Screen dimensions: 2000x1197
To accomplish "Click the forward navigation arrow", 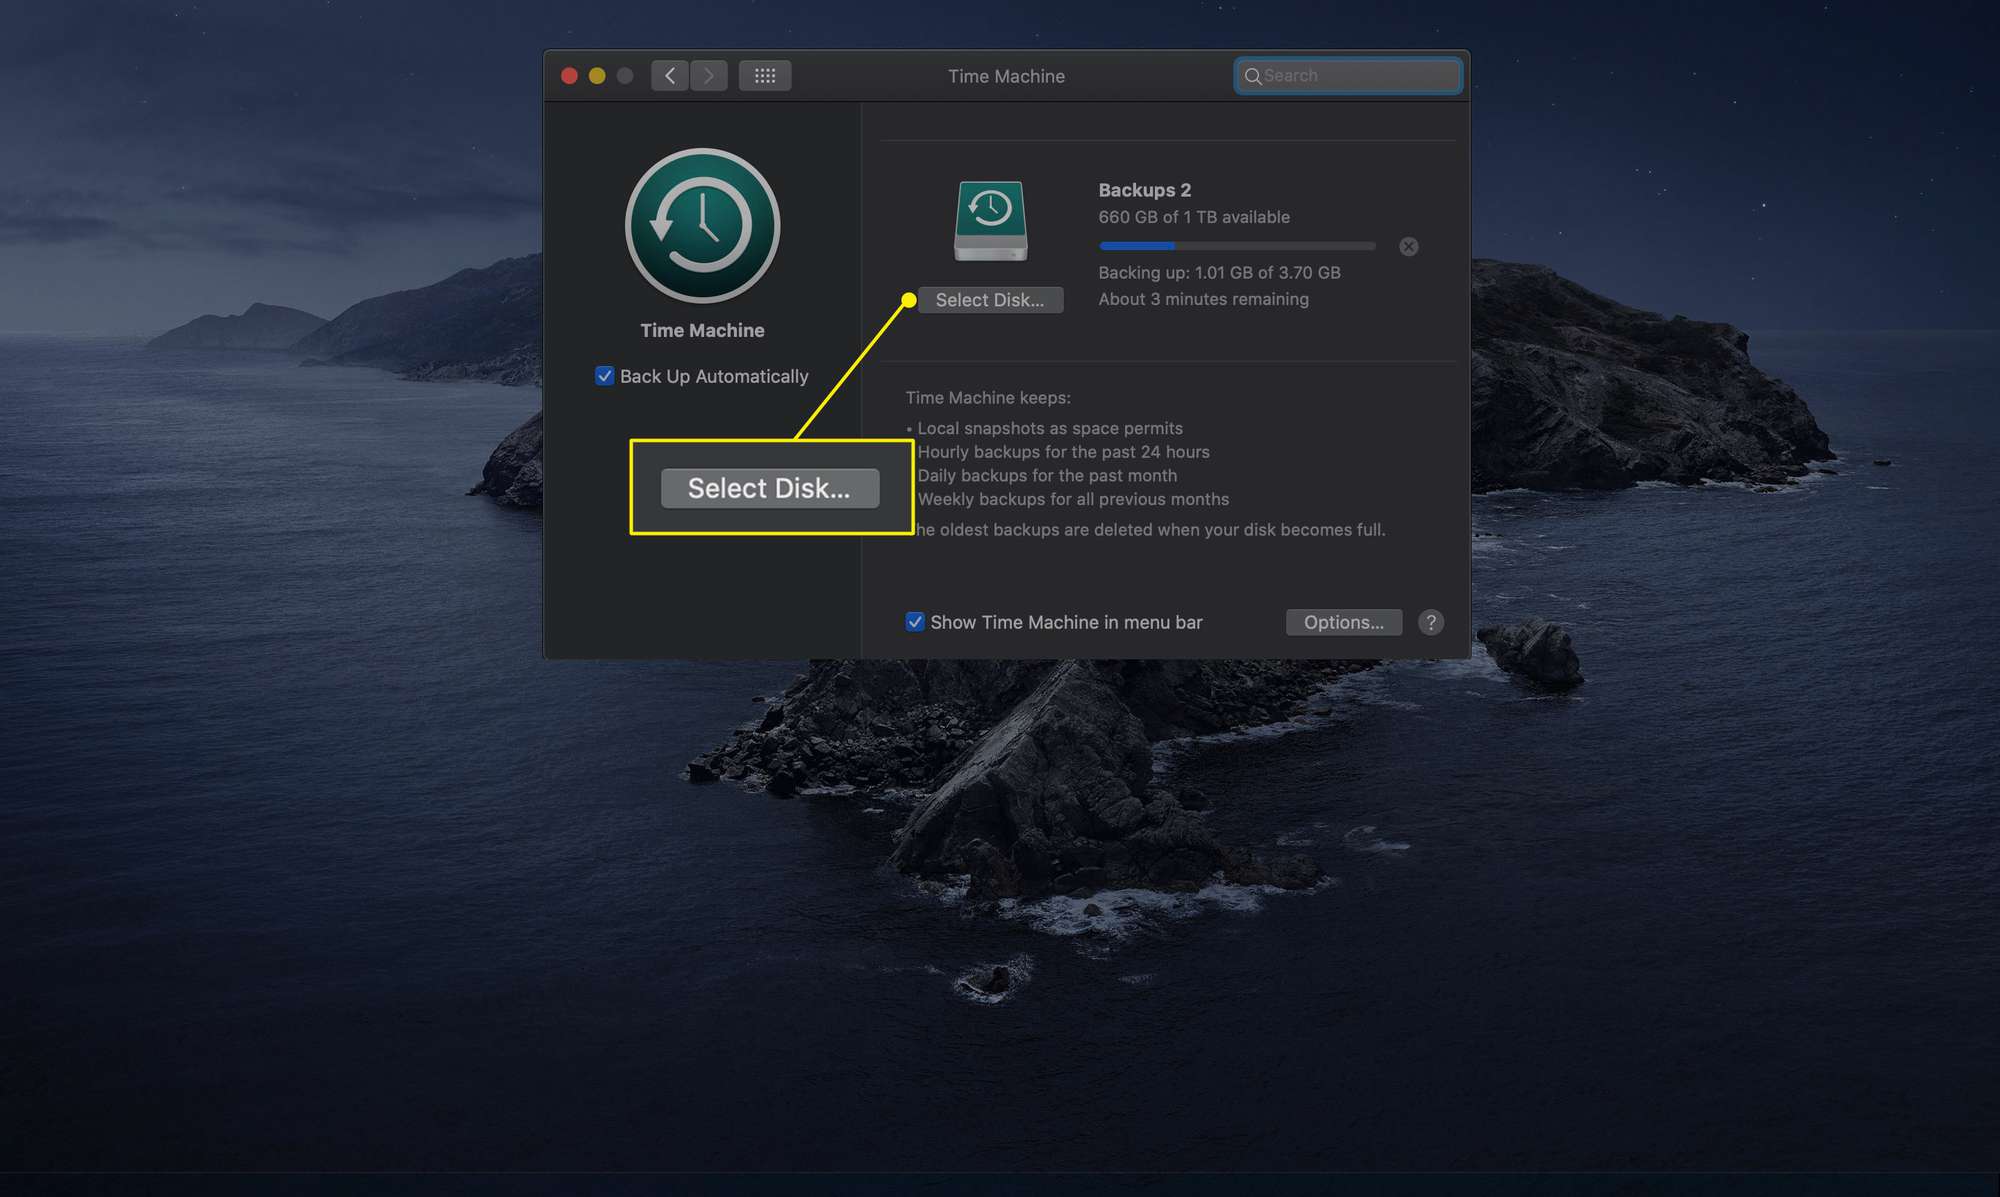I will 708,76.
